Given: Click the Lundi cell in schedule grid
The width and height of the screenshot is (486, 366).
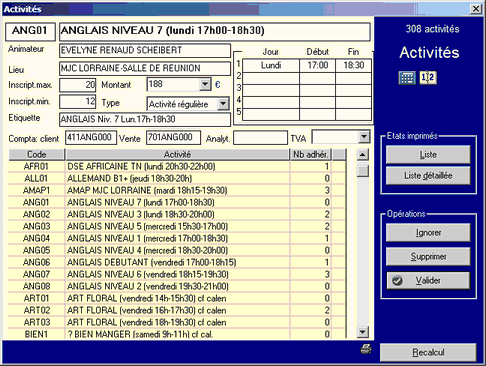Looking at the screenshot, I should [271, 65].
